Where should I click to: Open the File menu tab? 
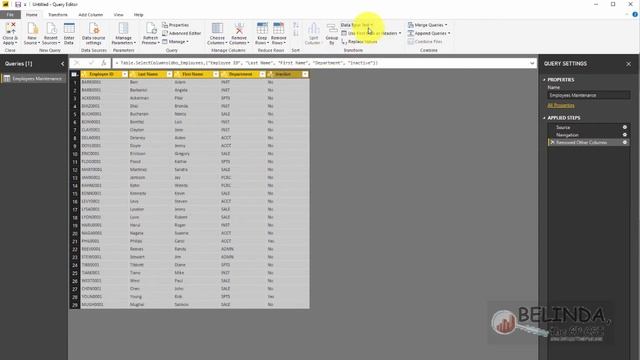coord(10,15)
